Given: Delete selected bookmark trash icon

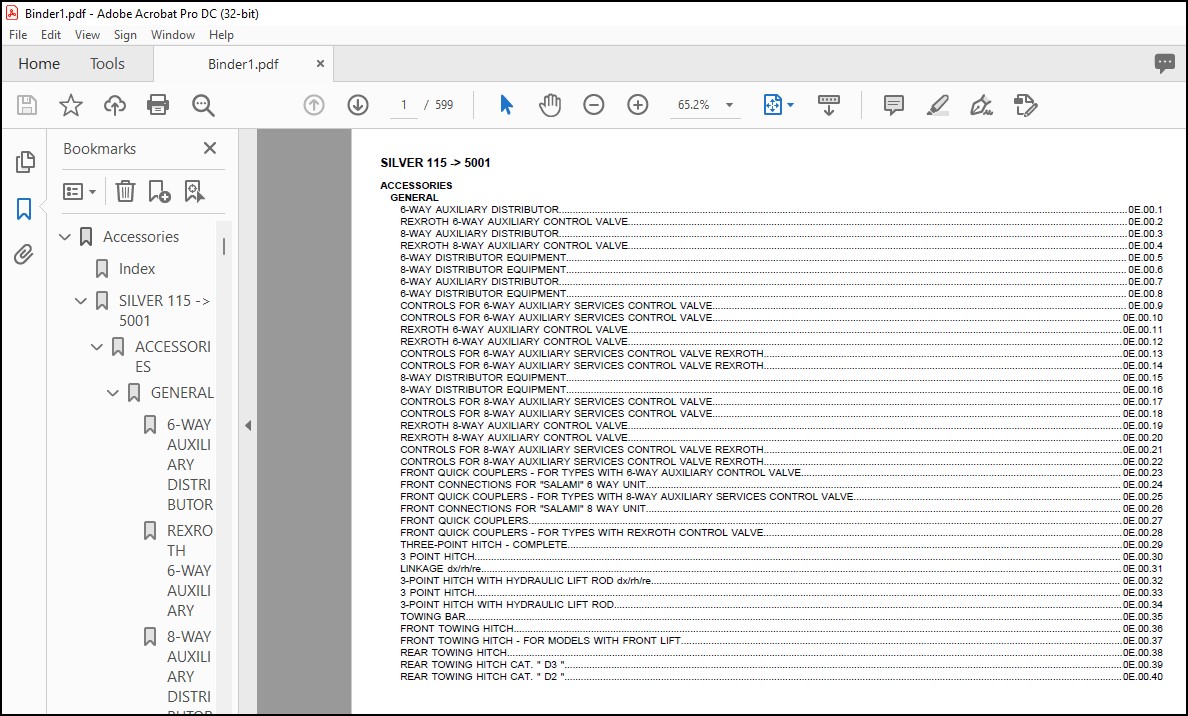Looking at the screenshot, I should tap(125, 191).
